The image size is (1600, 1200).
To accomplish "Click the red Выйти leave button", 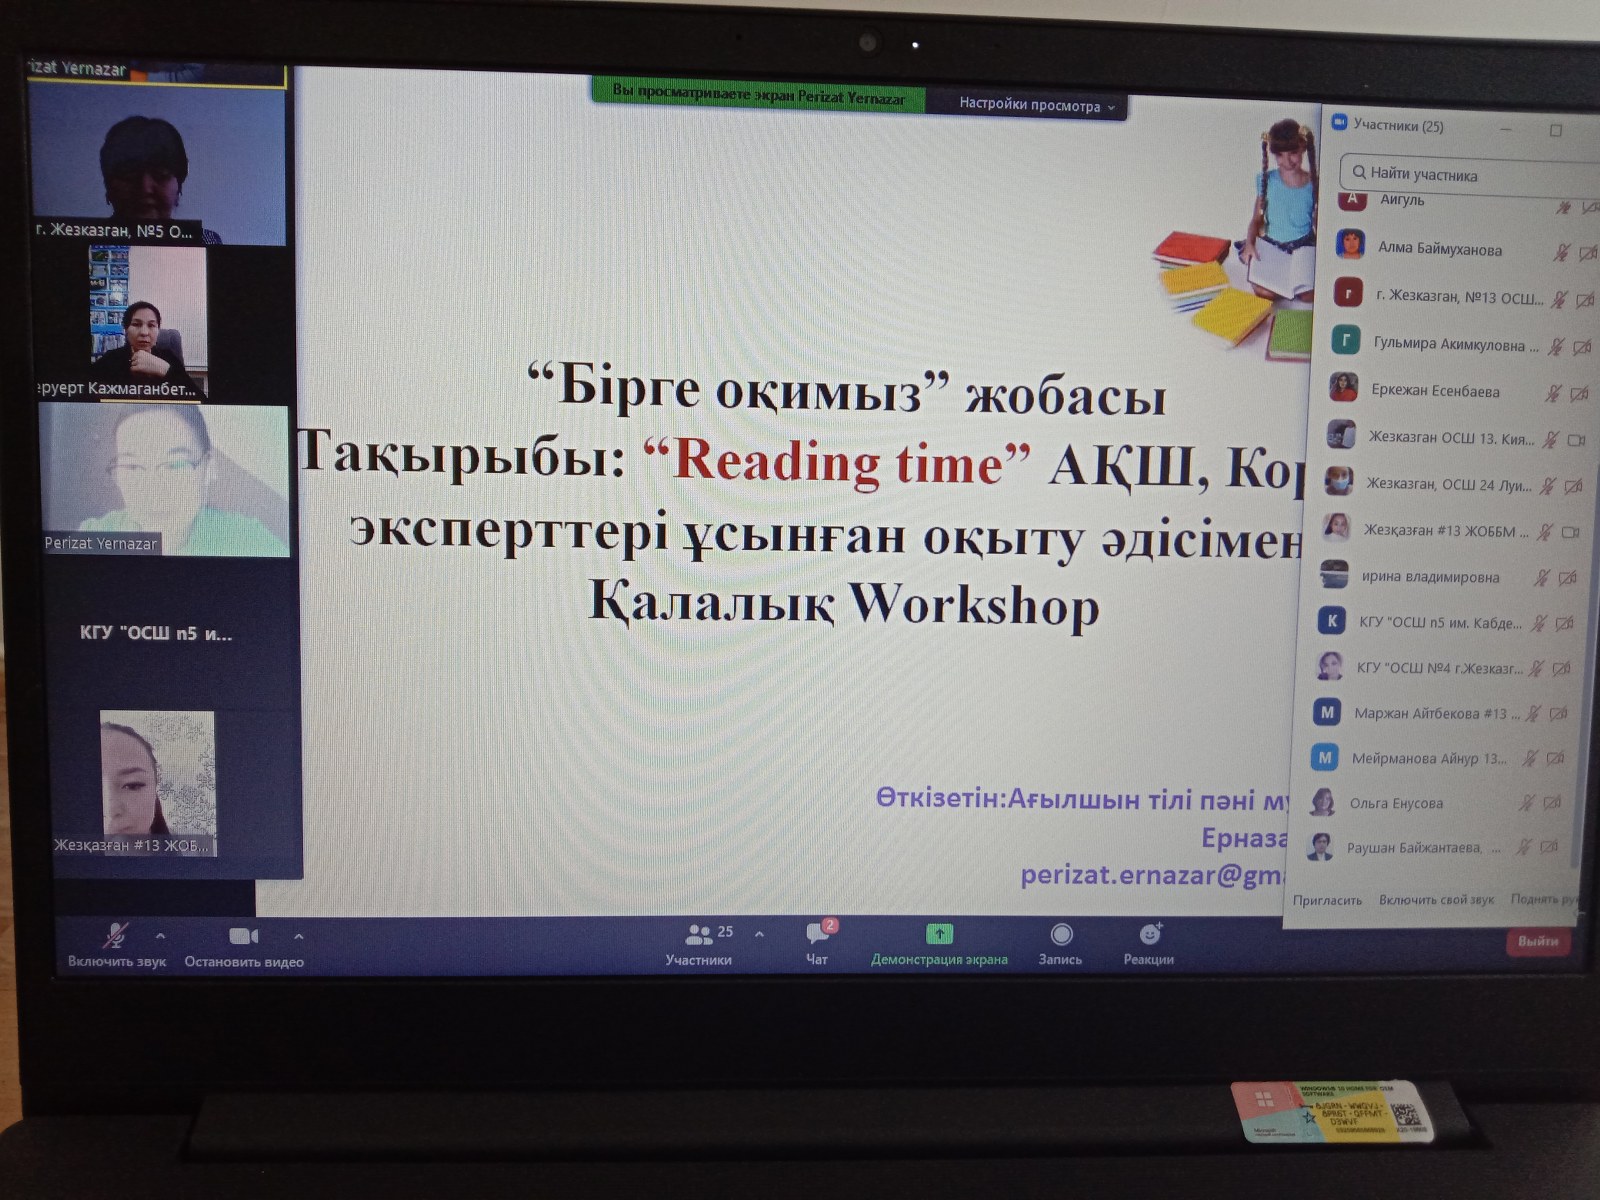I will point(1537,941).
